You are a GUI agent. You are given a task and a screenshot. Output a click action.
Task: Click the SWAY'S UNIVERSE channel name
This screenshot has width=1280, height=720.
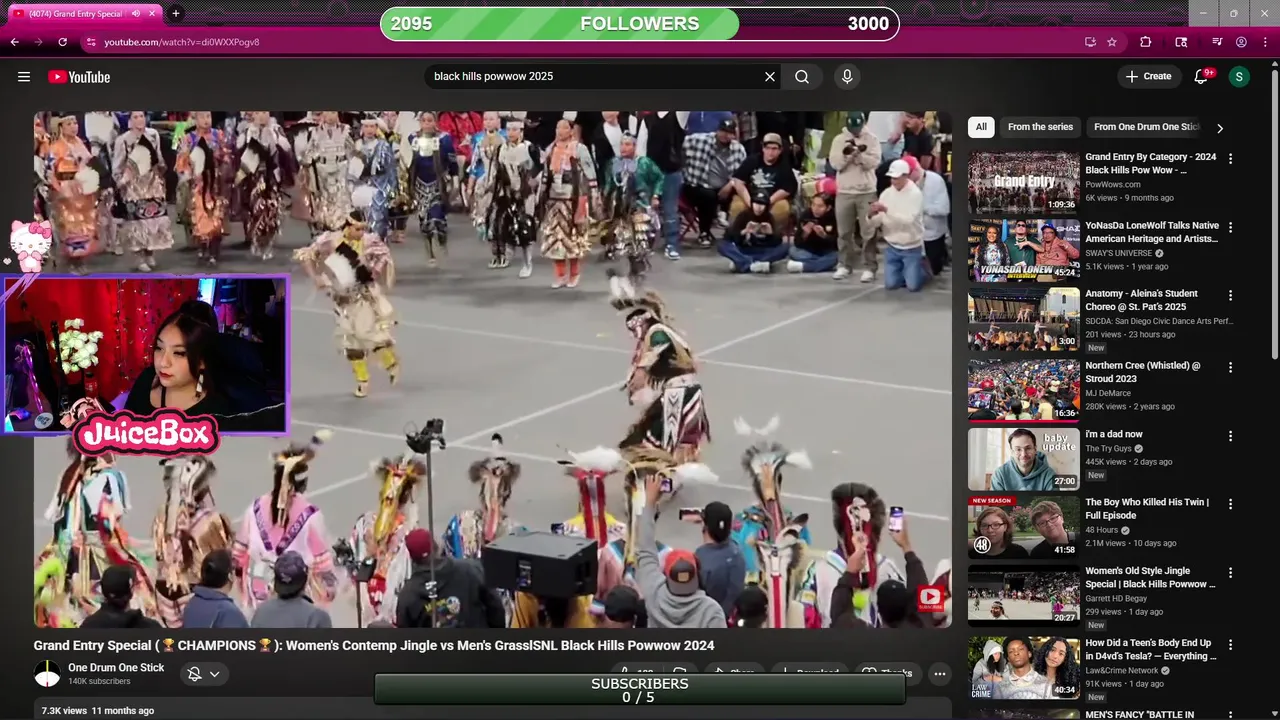1119,253
